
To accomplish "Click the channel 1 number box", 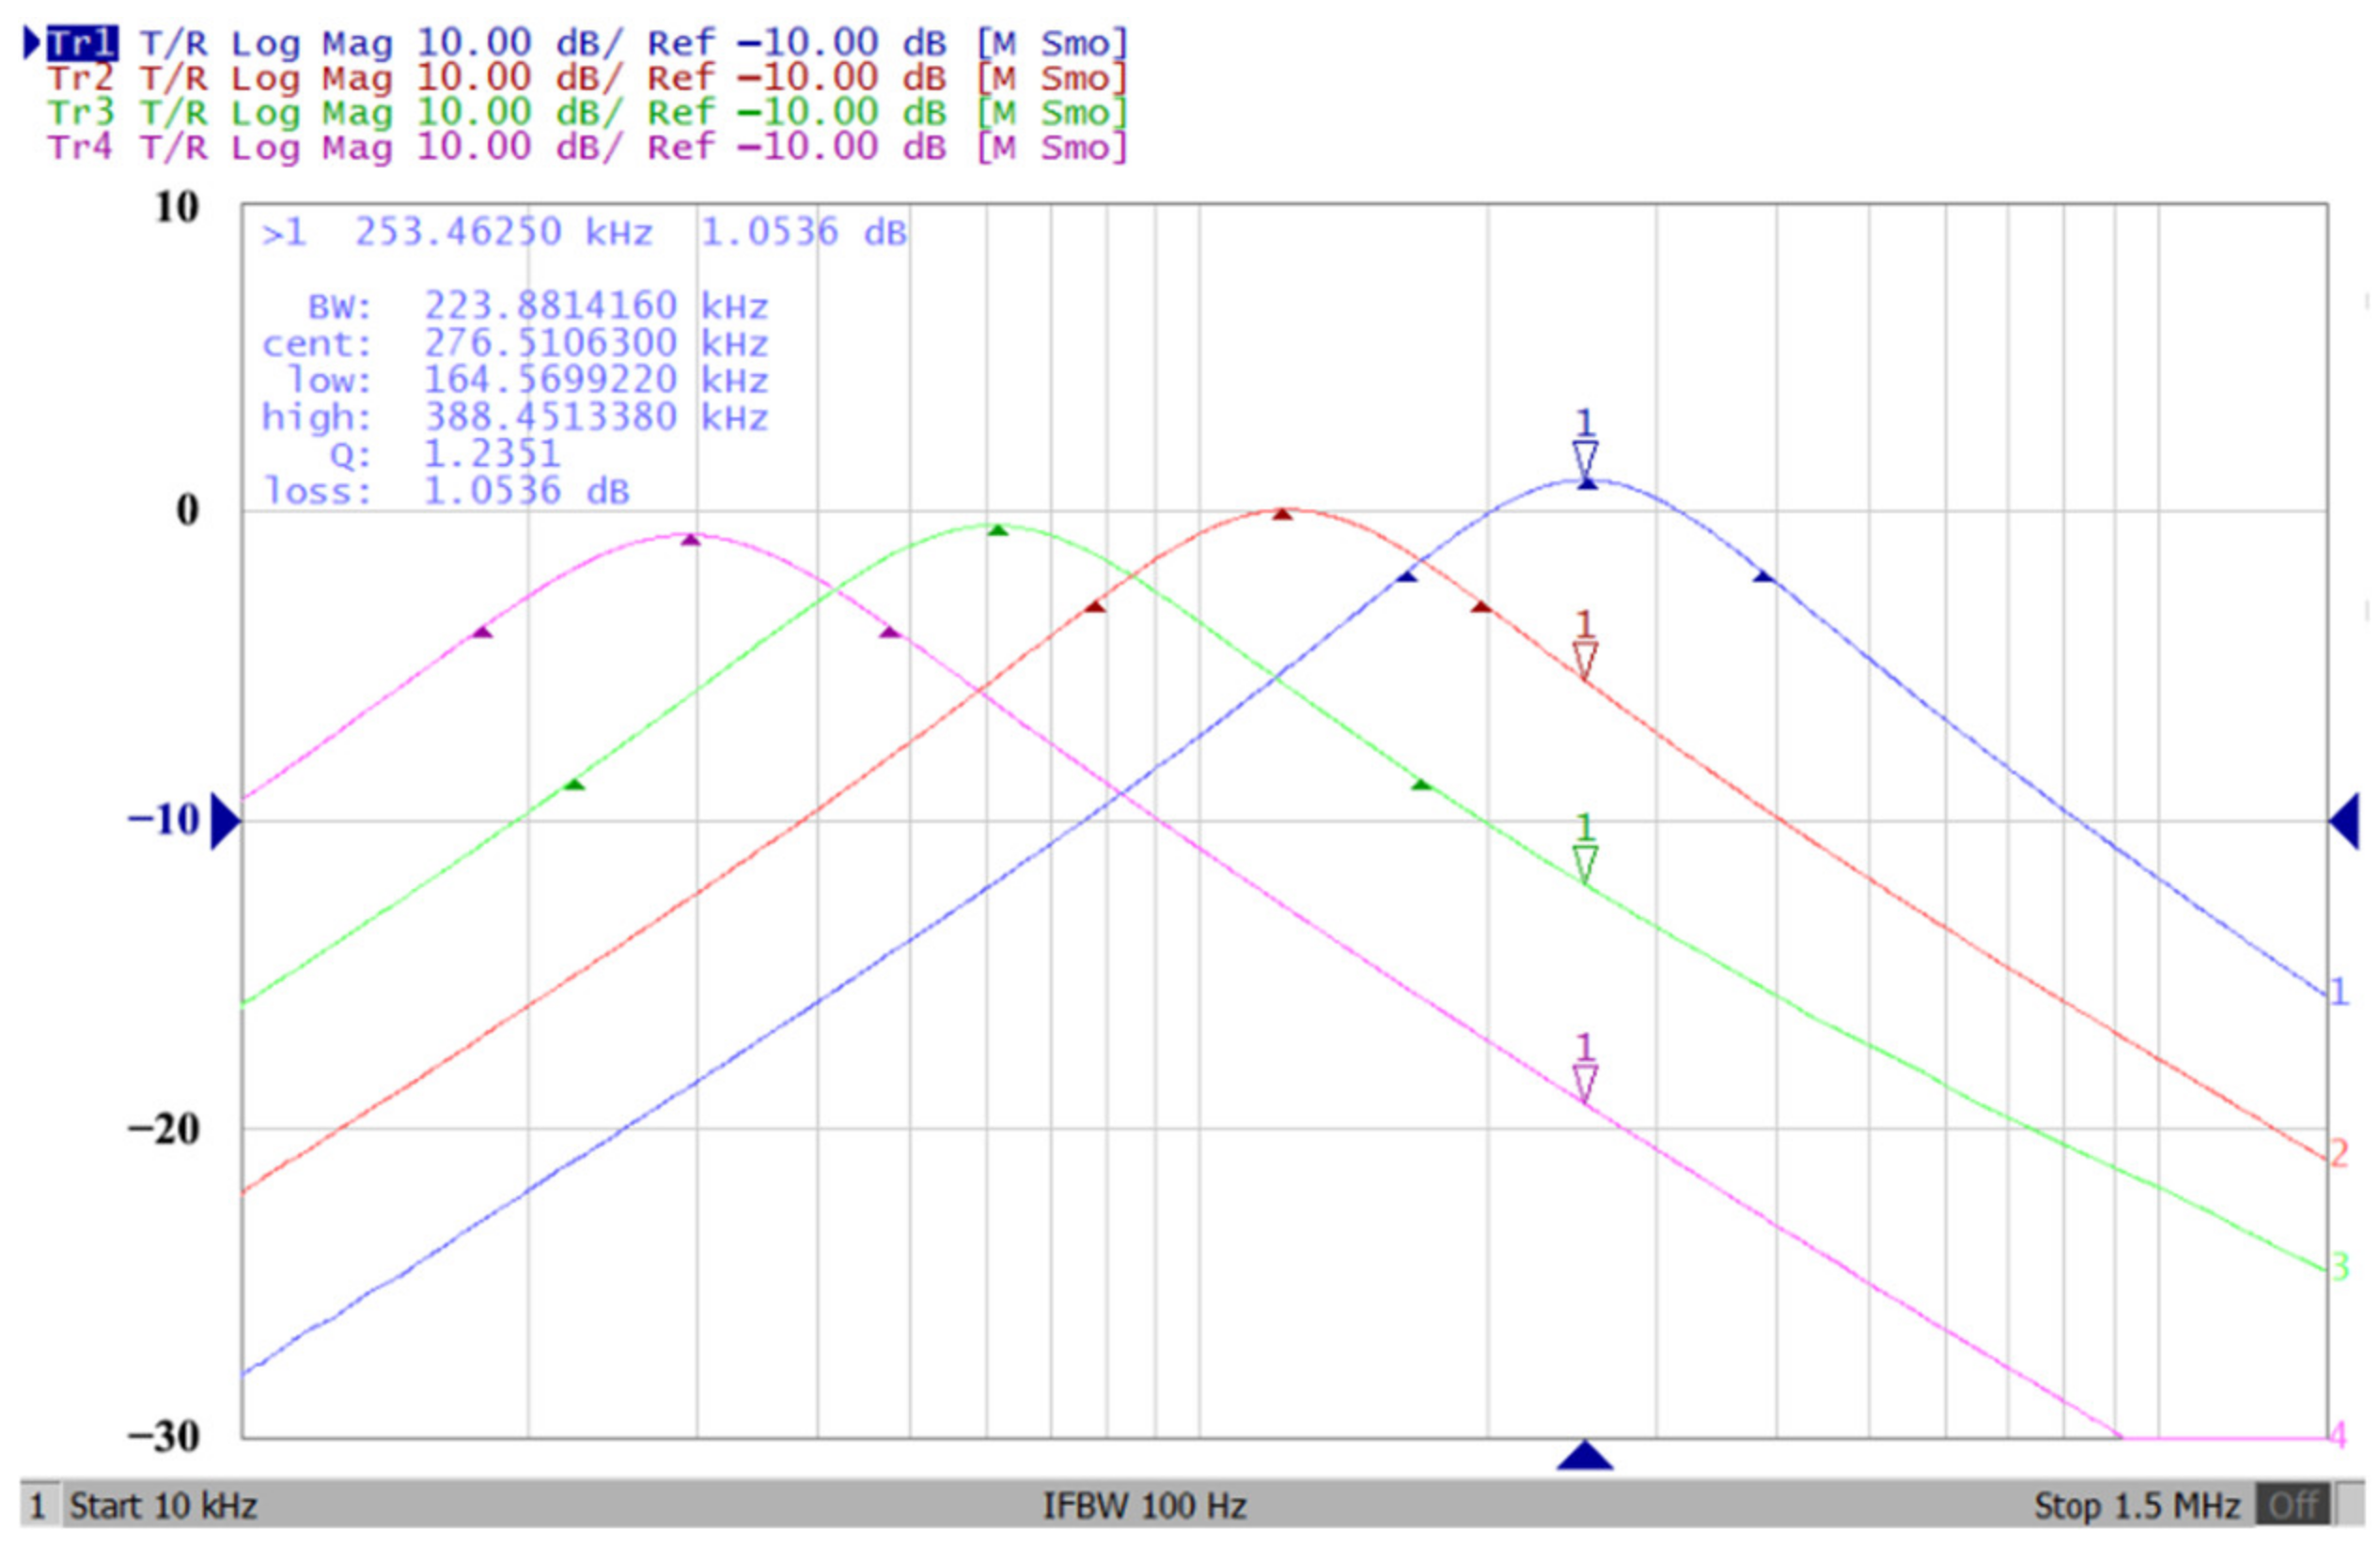I will tap(37, 1505).
